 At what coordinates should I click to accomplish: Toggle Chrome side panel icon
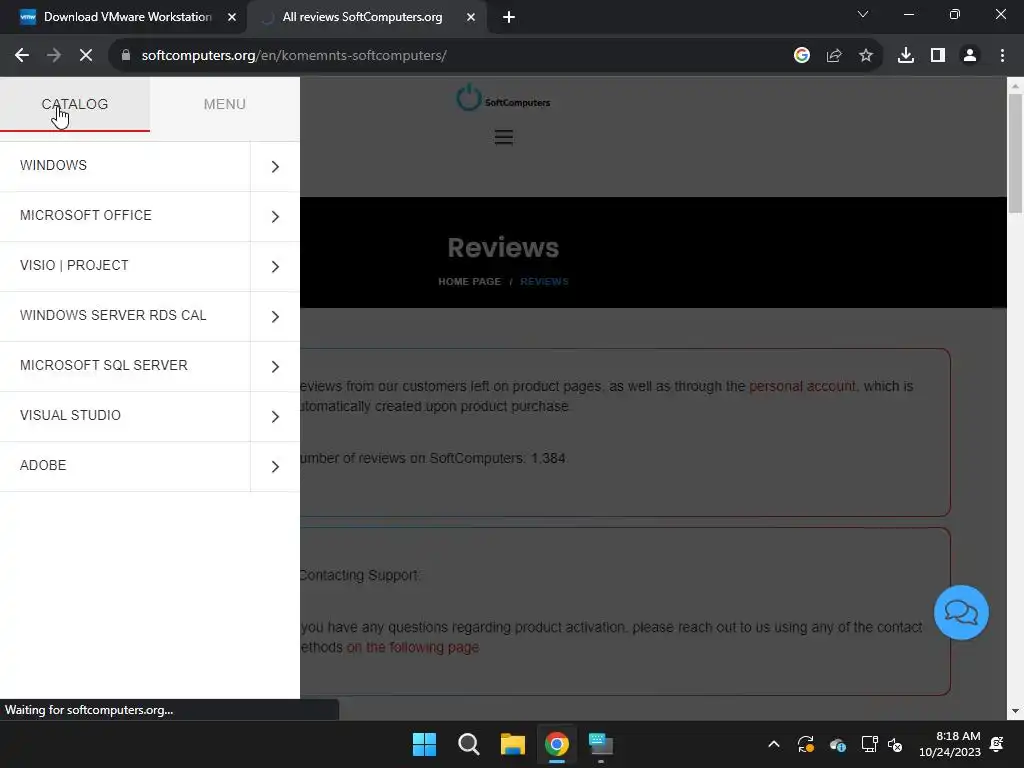tap(938, 56)
